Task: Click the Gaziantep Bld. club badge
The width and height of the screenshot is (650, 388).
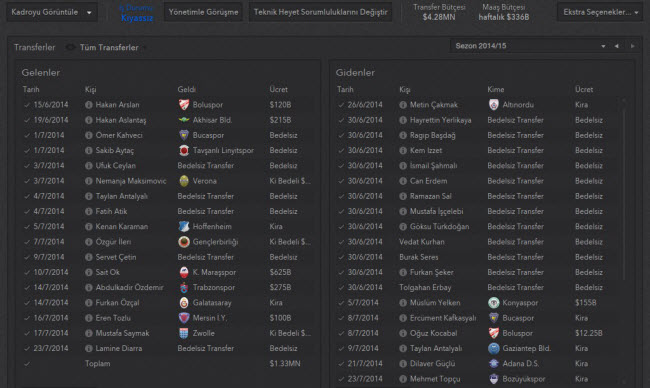Action: [x=493, y=349]
